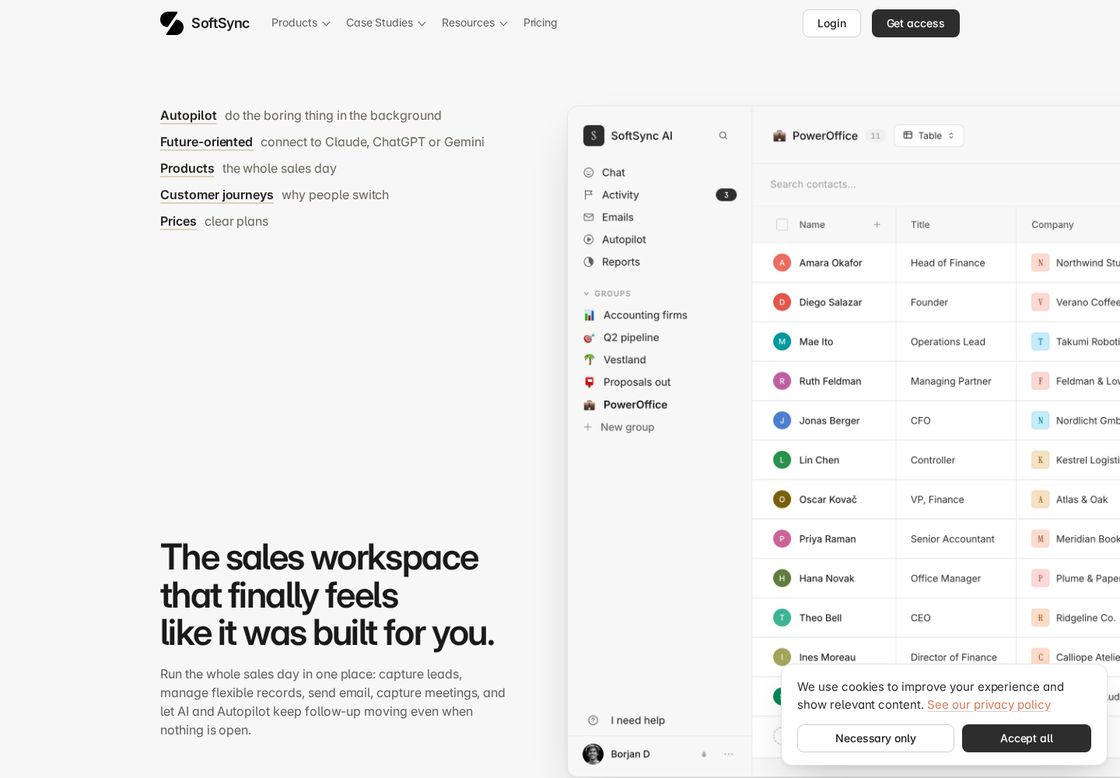Viewport: 1120px width, 778px height.
Task: Select the PowerOffice group in sidebar
Action: tap(635, 404)
